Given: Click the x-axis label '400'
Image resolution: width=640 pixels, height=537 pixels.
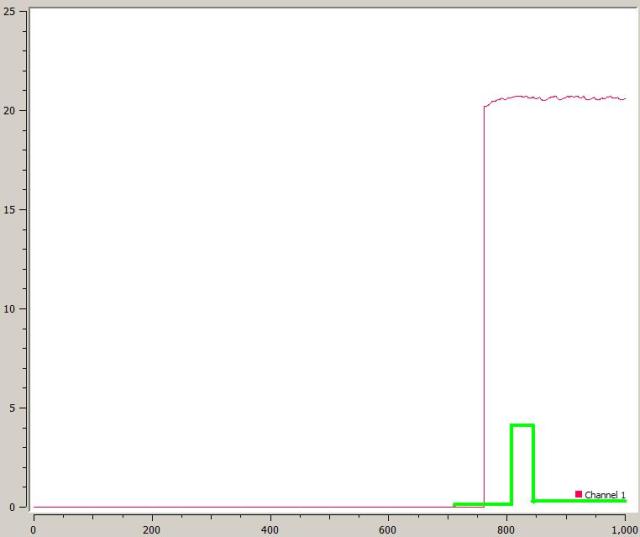Looking at the screenshot, I should [270, 530].
